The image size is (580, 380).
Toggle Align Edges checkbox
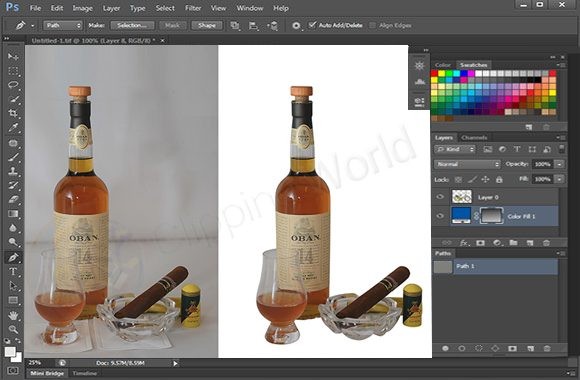(372, 25)
